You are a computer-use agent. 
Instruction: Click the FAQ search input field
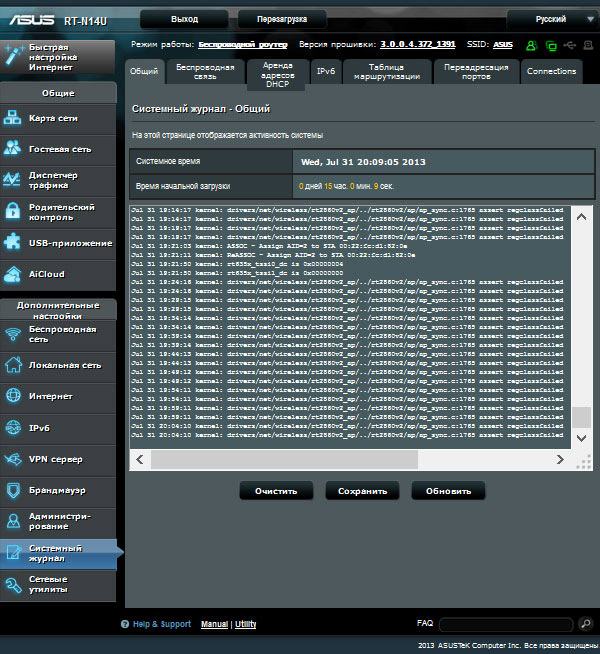pyautogui.click(x=507, y=624)
